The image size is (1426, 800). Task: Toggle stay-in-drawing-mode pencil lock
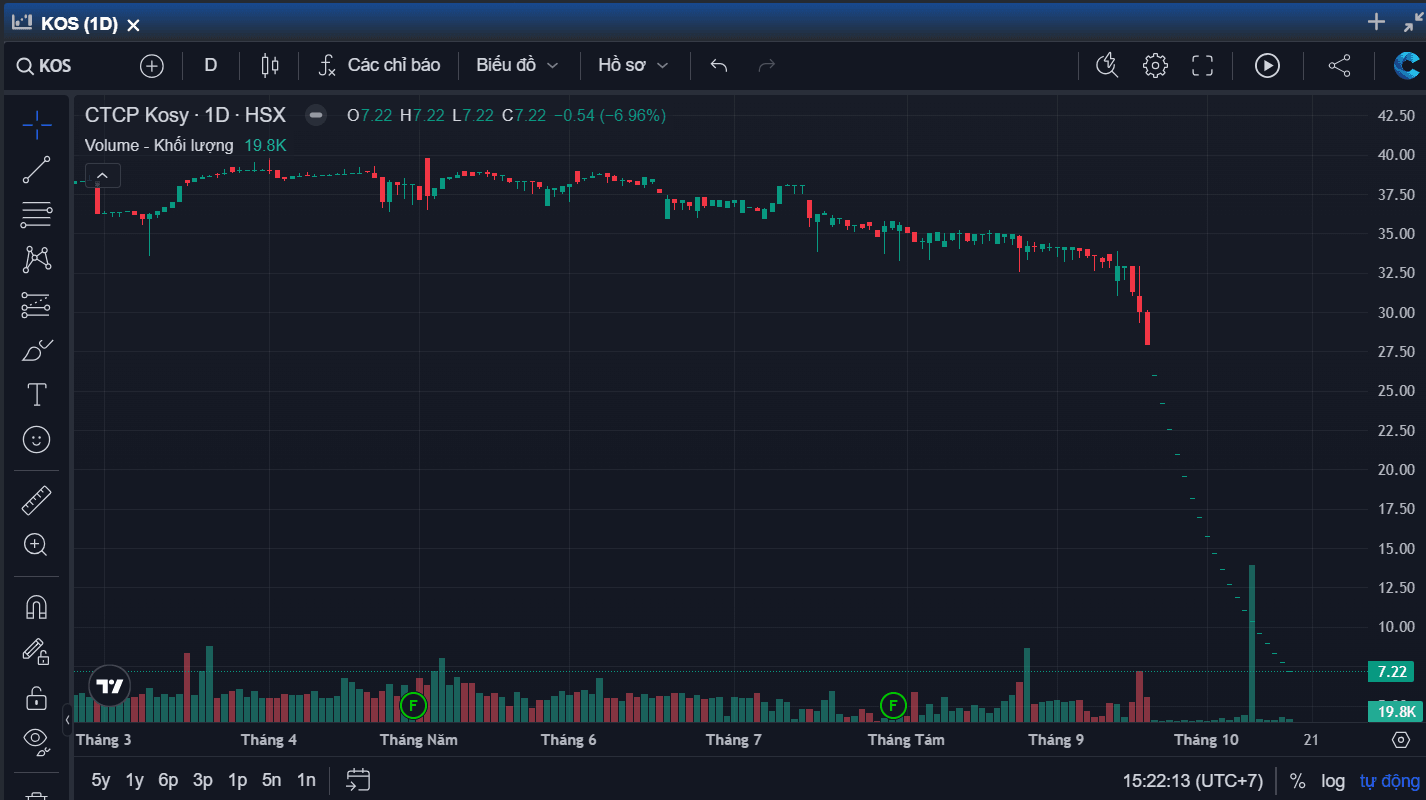[x=37, y=652]
